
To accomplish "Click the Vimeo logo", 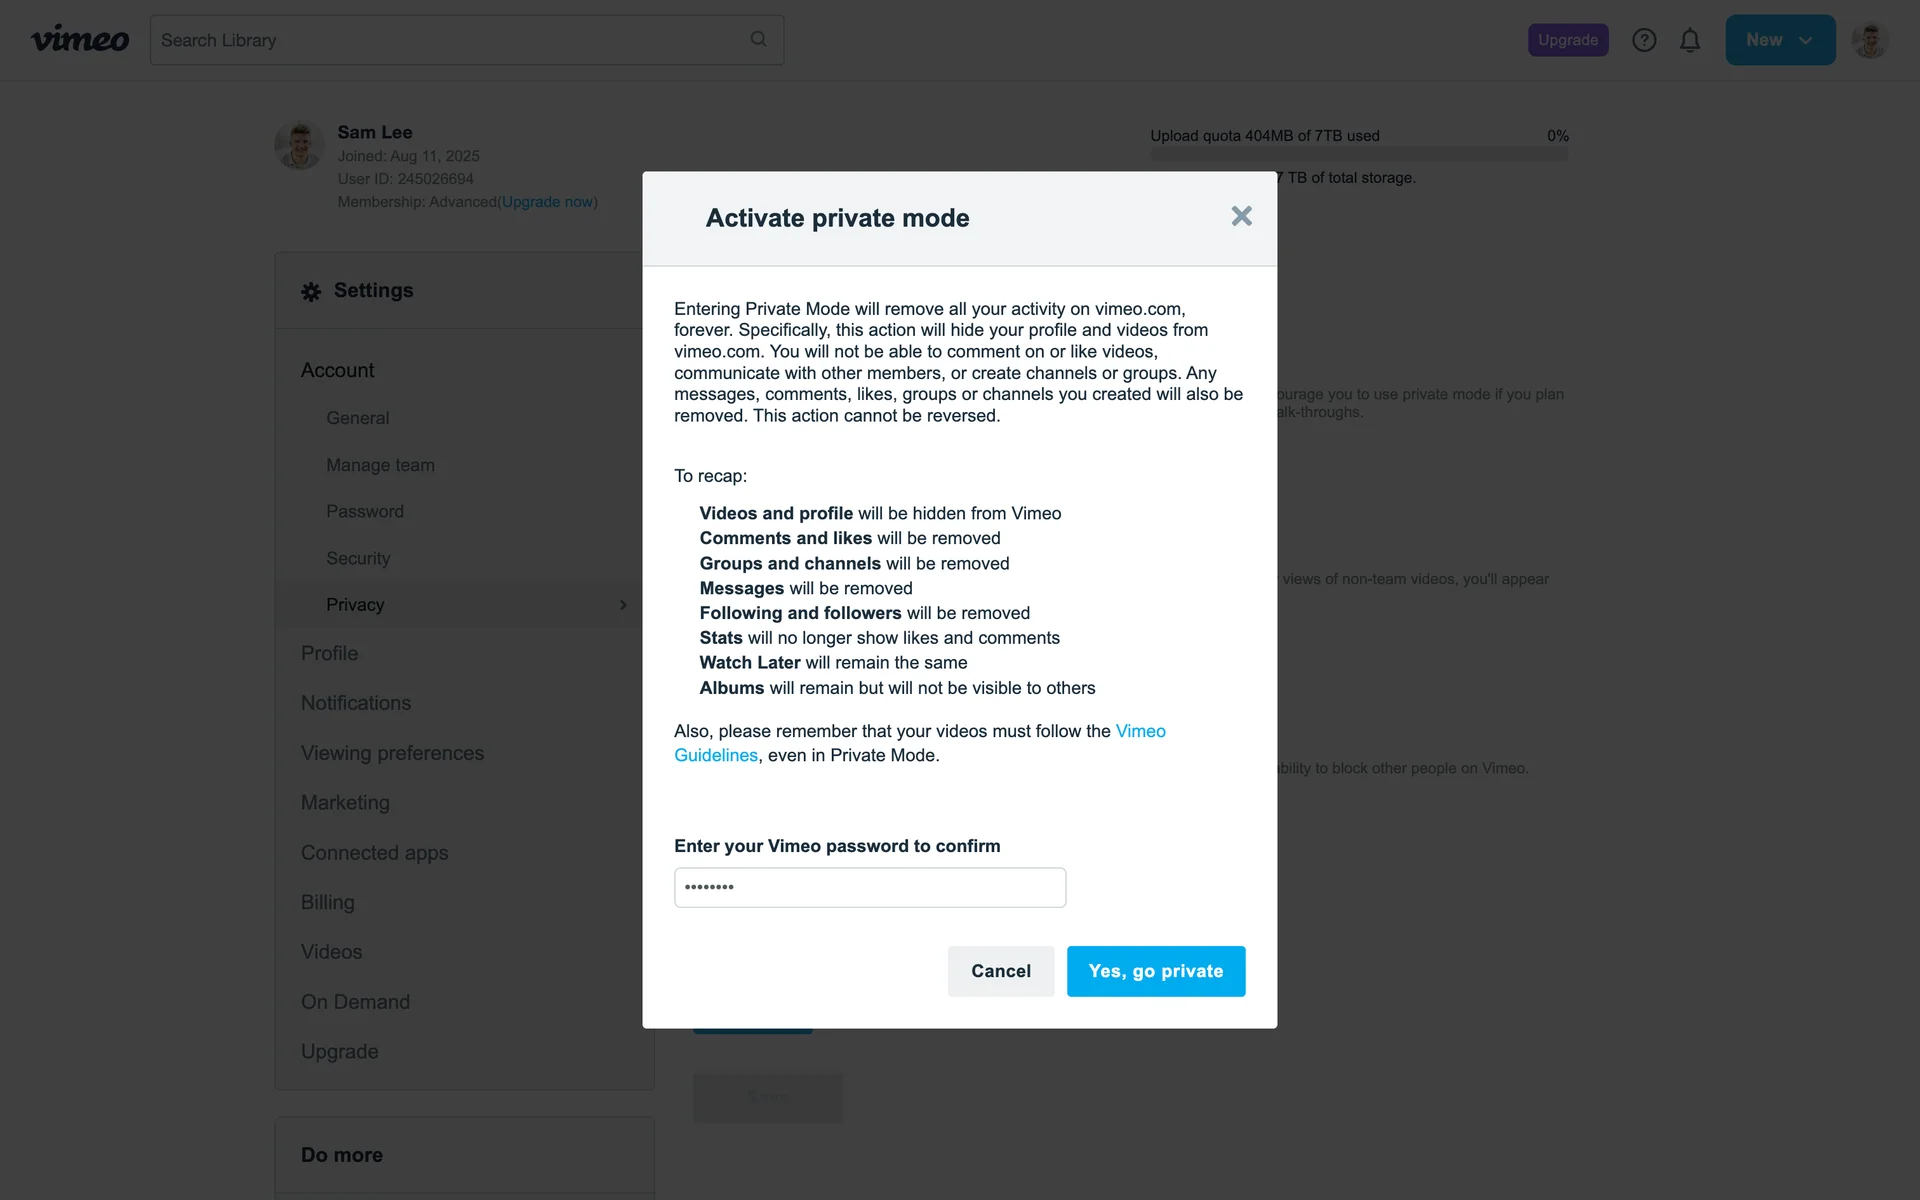I will pyautogui.click(x=80, y=40).
